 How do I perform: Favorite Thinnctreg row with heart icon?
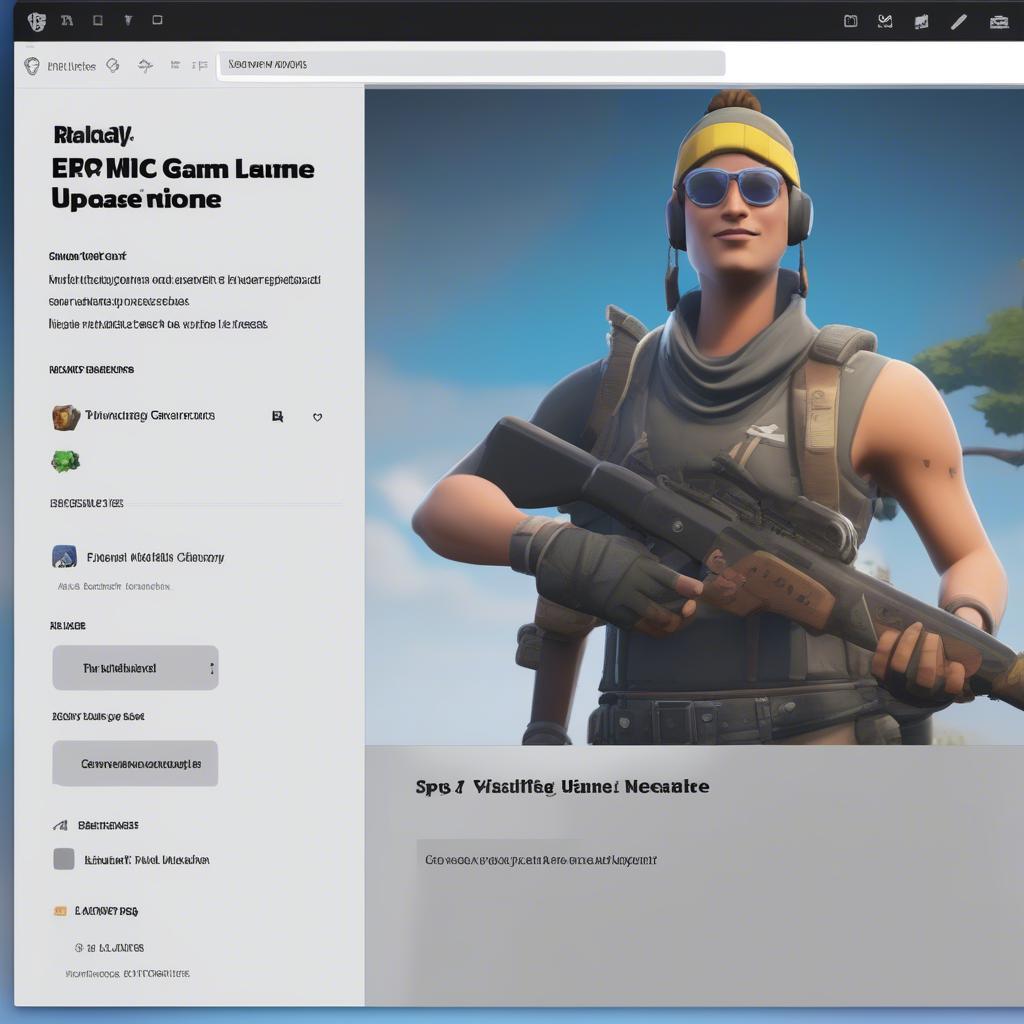pos(317,417)
